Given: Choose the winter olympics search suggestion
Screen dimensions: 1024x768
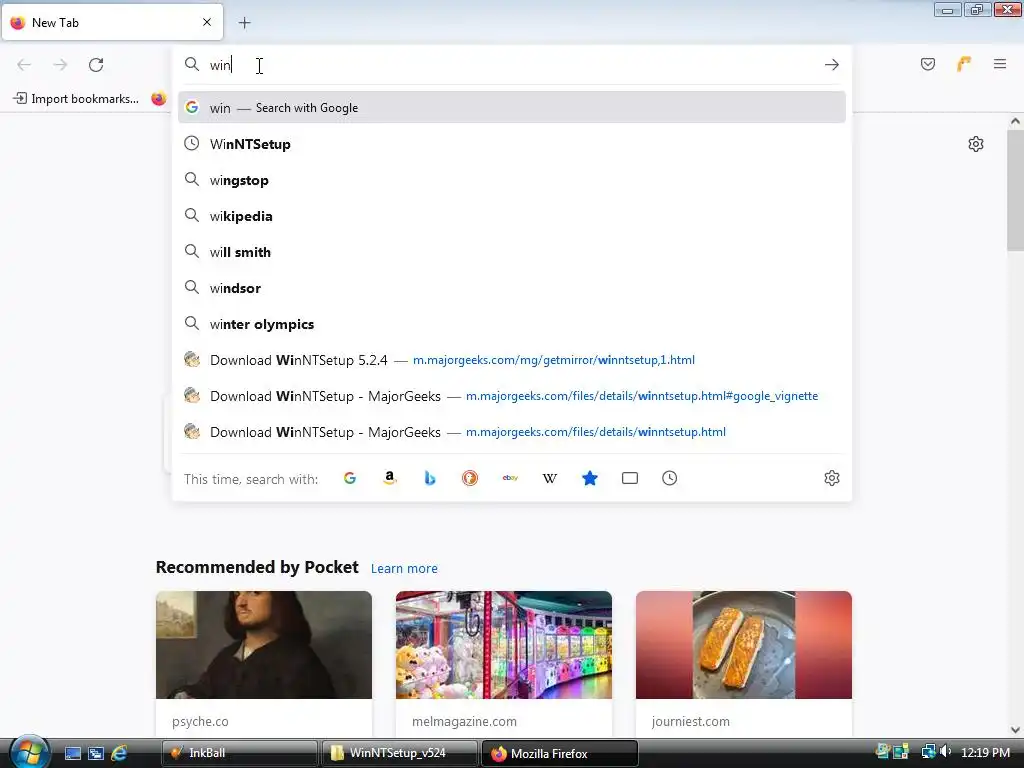Looking at the screenshot, I should click(512, 324).
